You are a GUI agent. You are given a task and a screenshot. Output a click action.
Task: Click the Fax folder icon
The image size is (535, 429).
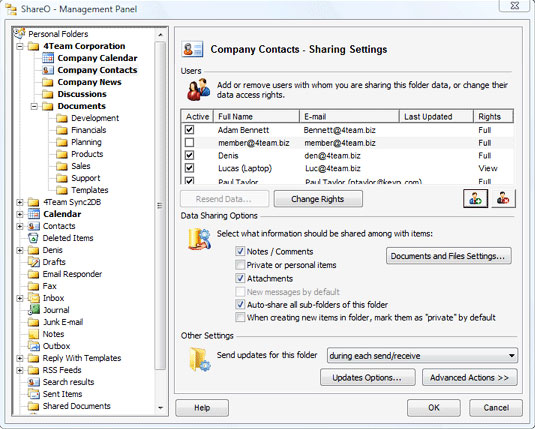tap(33, 286)
